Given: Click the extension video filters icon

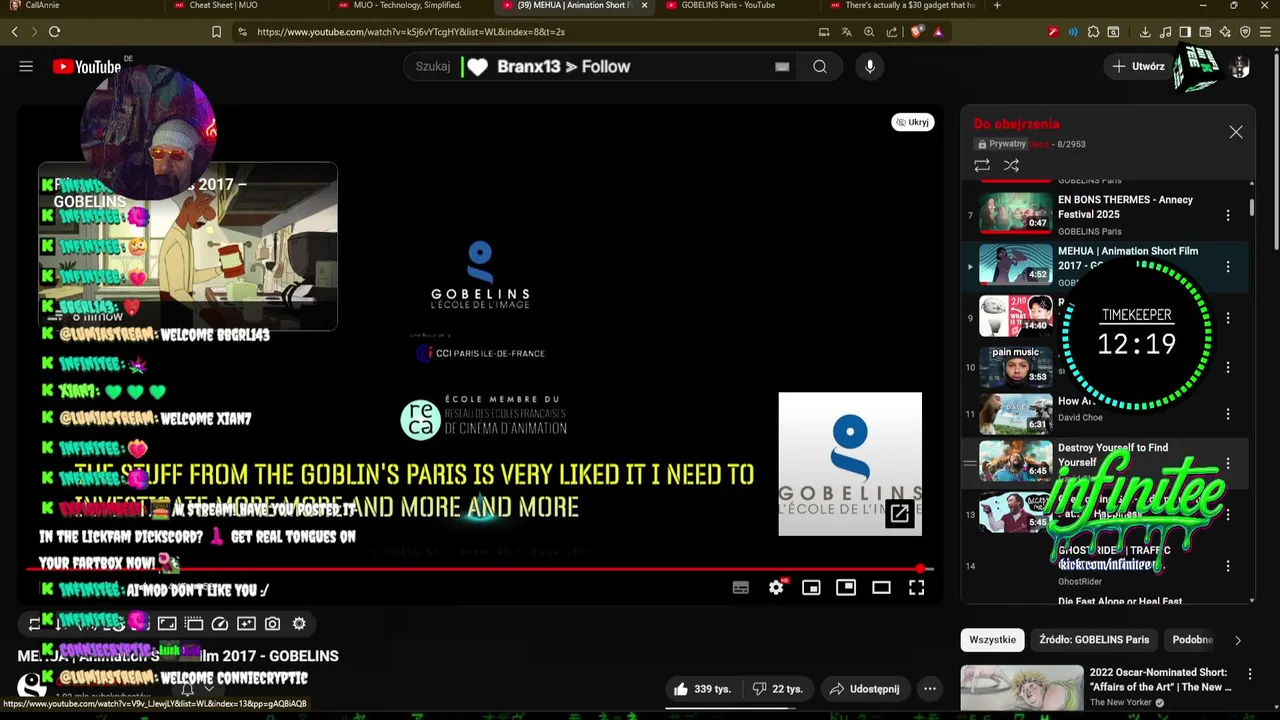Looking at the screenshot, I should [246, 624].
